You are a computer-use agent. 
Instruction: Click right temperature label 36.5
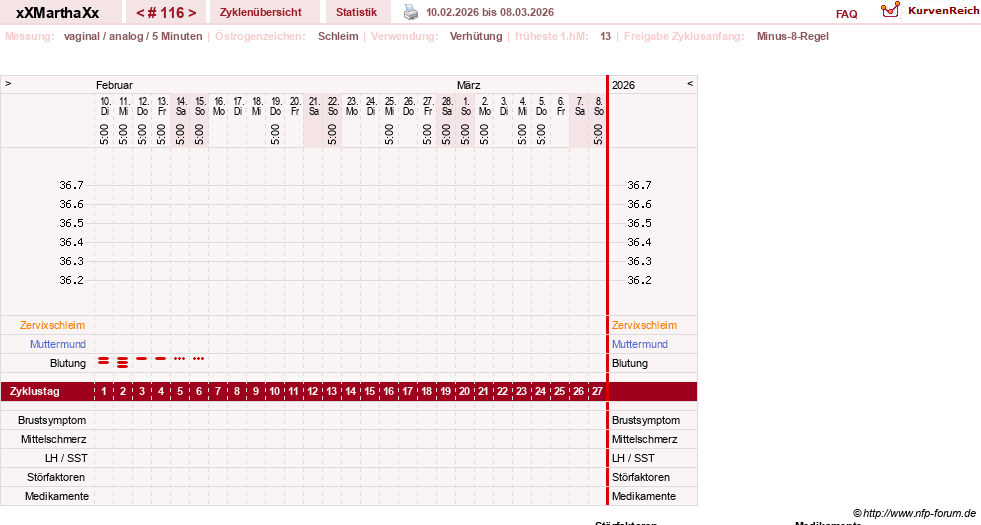pyautogui.click(x=639, y=223)
